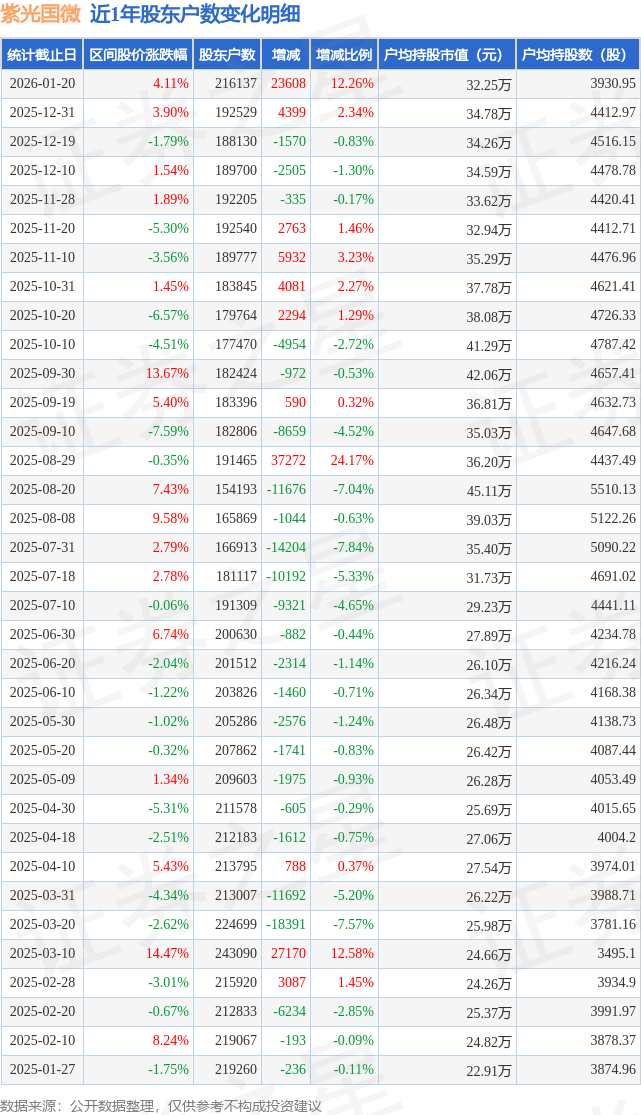
Task: Select the 增减比例 column header
Action: pyautogui.click(x=344, y=55)
